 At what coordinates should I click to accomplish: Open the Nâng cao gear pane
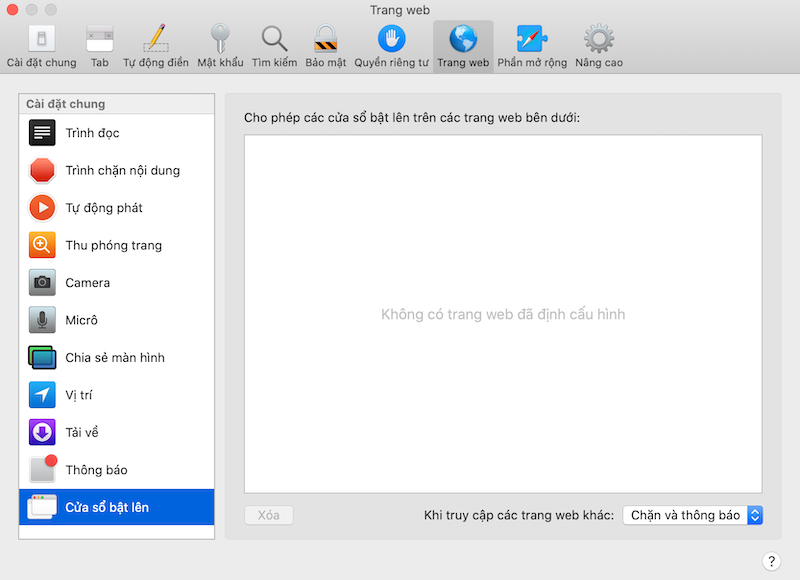coord(598,45)
